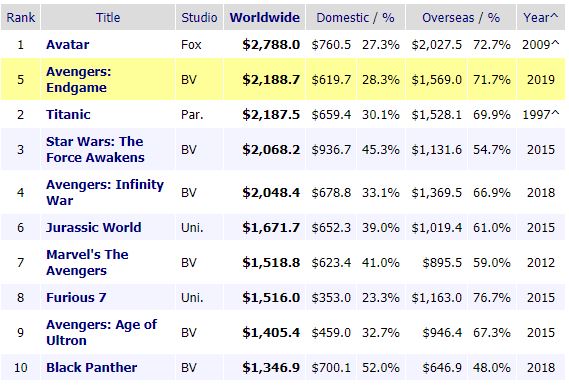The image size is (569, 387).
Task: Open Avengers: Endgame title link
Action: coord(78,80)
